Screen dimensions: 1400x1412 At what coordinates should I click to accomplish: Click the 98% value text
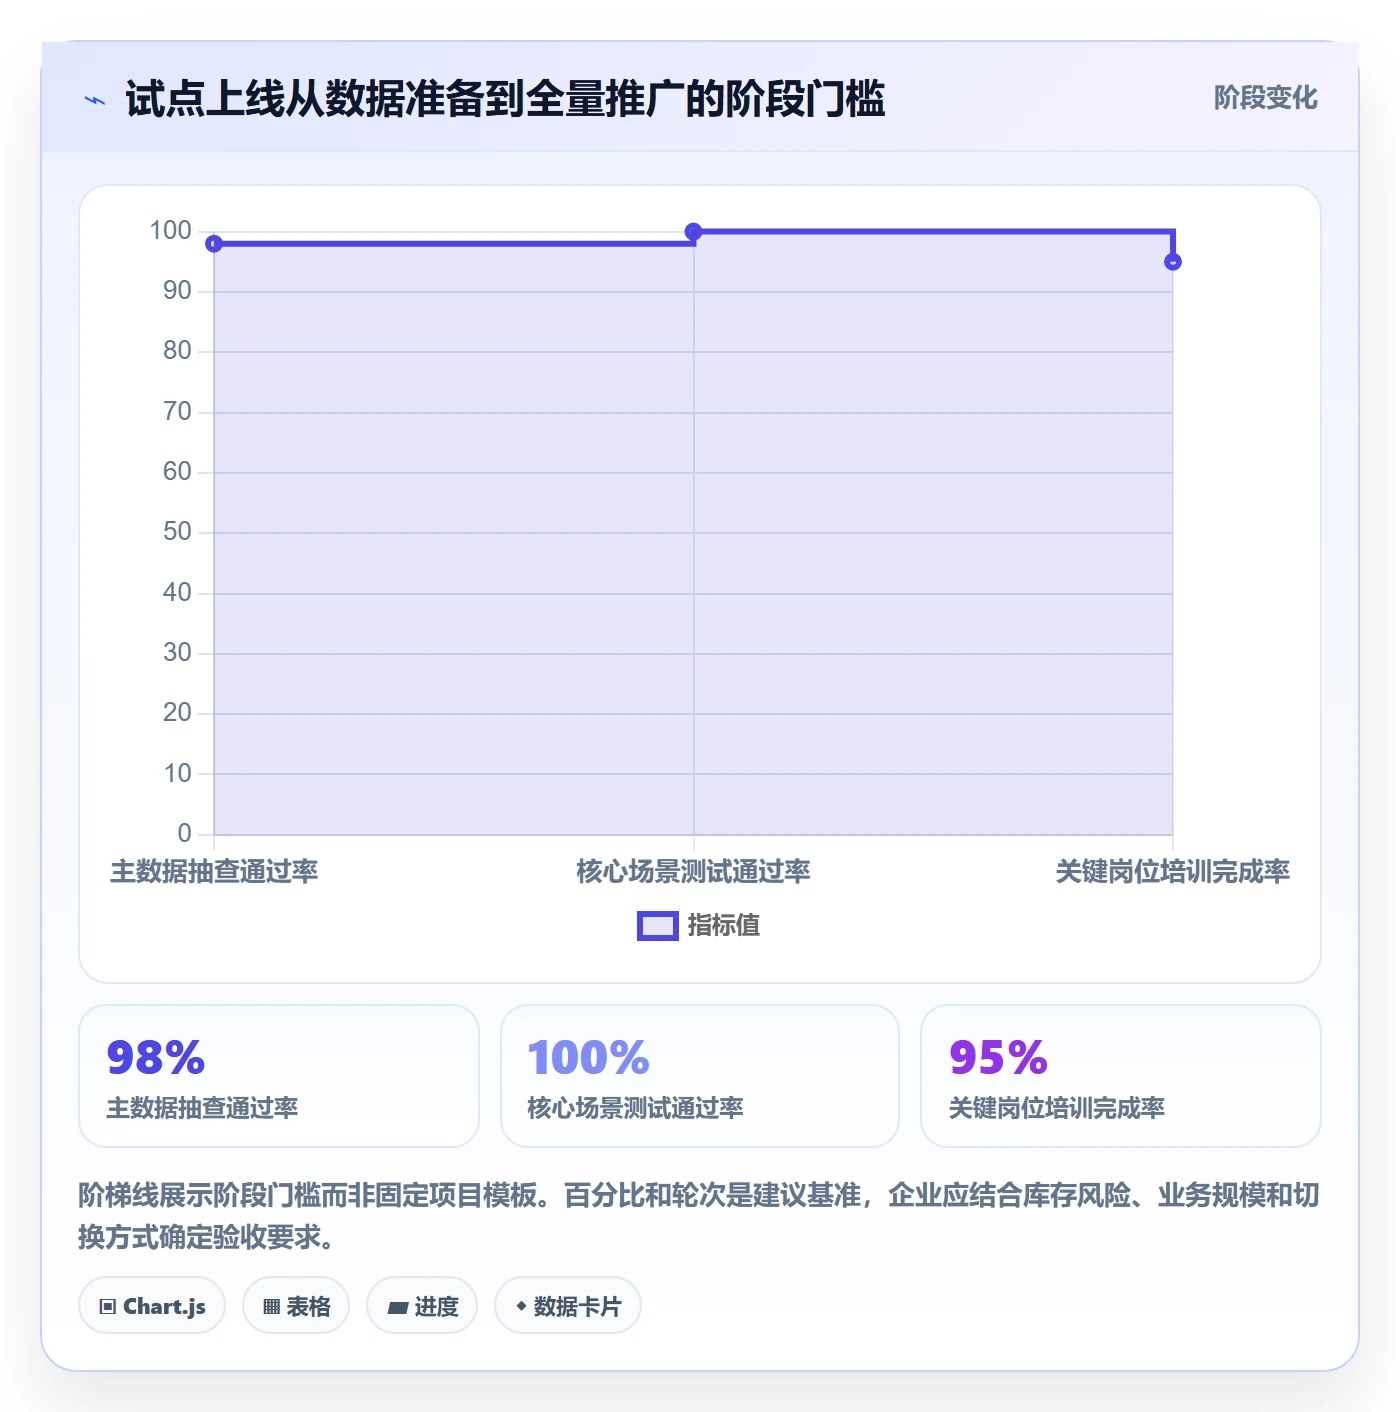tap(156, 1057)
